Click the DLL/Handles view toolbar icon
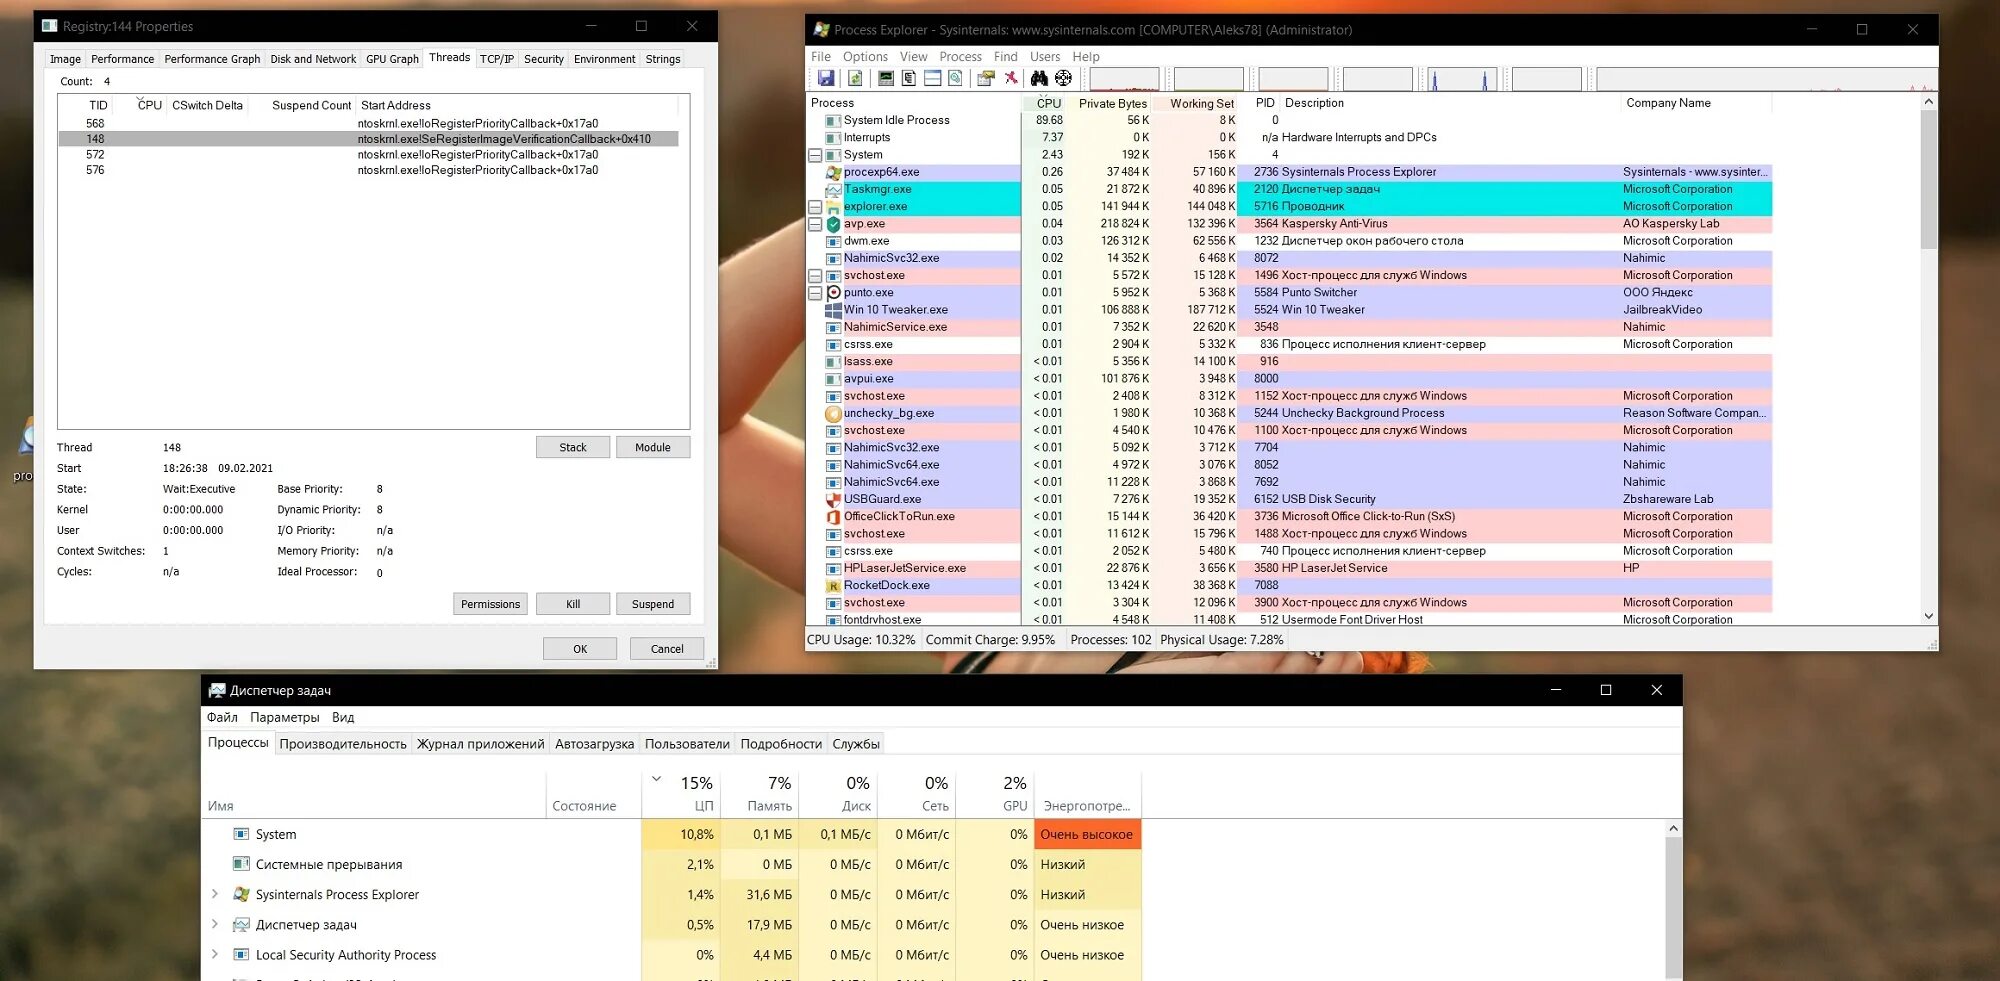Viewport: 2000px width, 981px height. (955, 78)
